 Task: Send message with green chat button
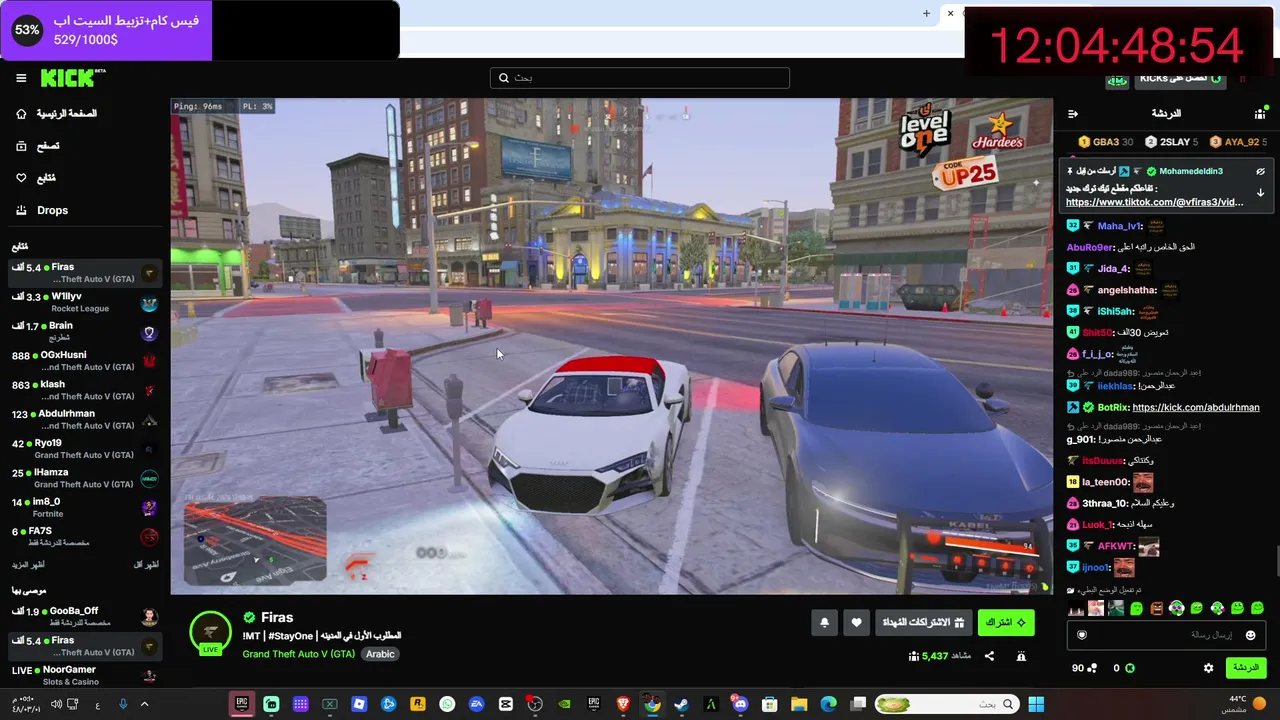click(x=1245, y=668)
